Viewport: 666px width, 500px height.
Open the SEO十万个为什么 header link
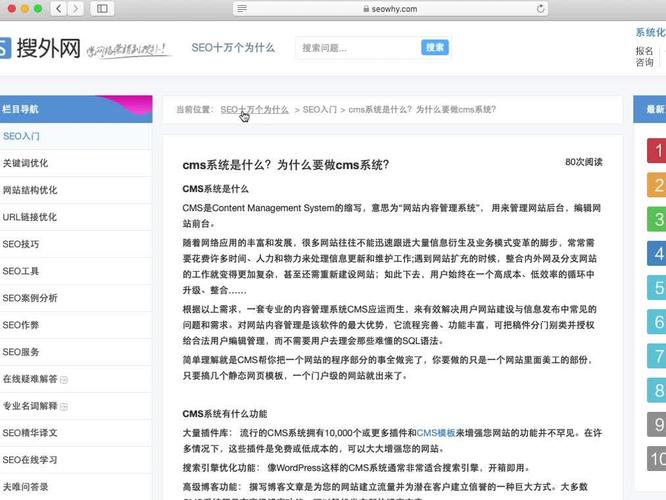[x=233, y=48]
